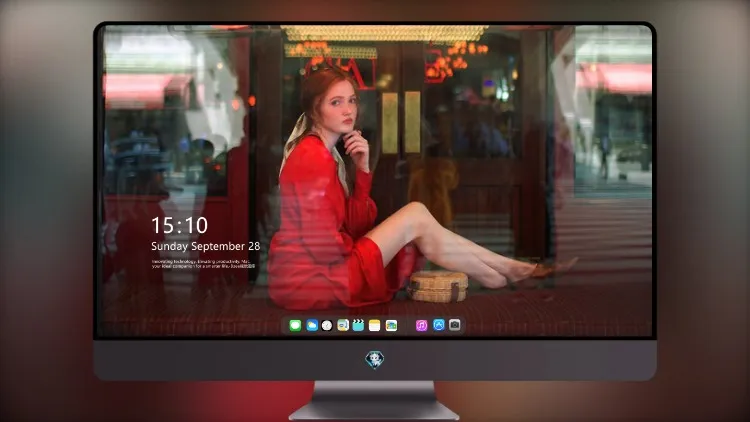Click the Sunday September 28 date text
Viewport: 750px width, 422px height.
[206, 246]
